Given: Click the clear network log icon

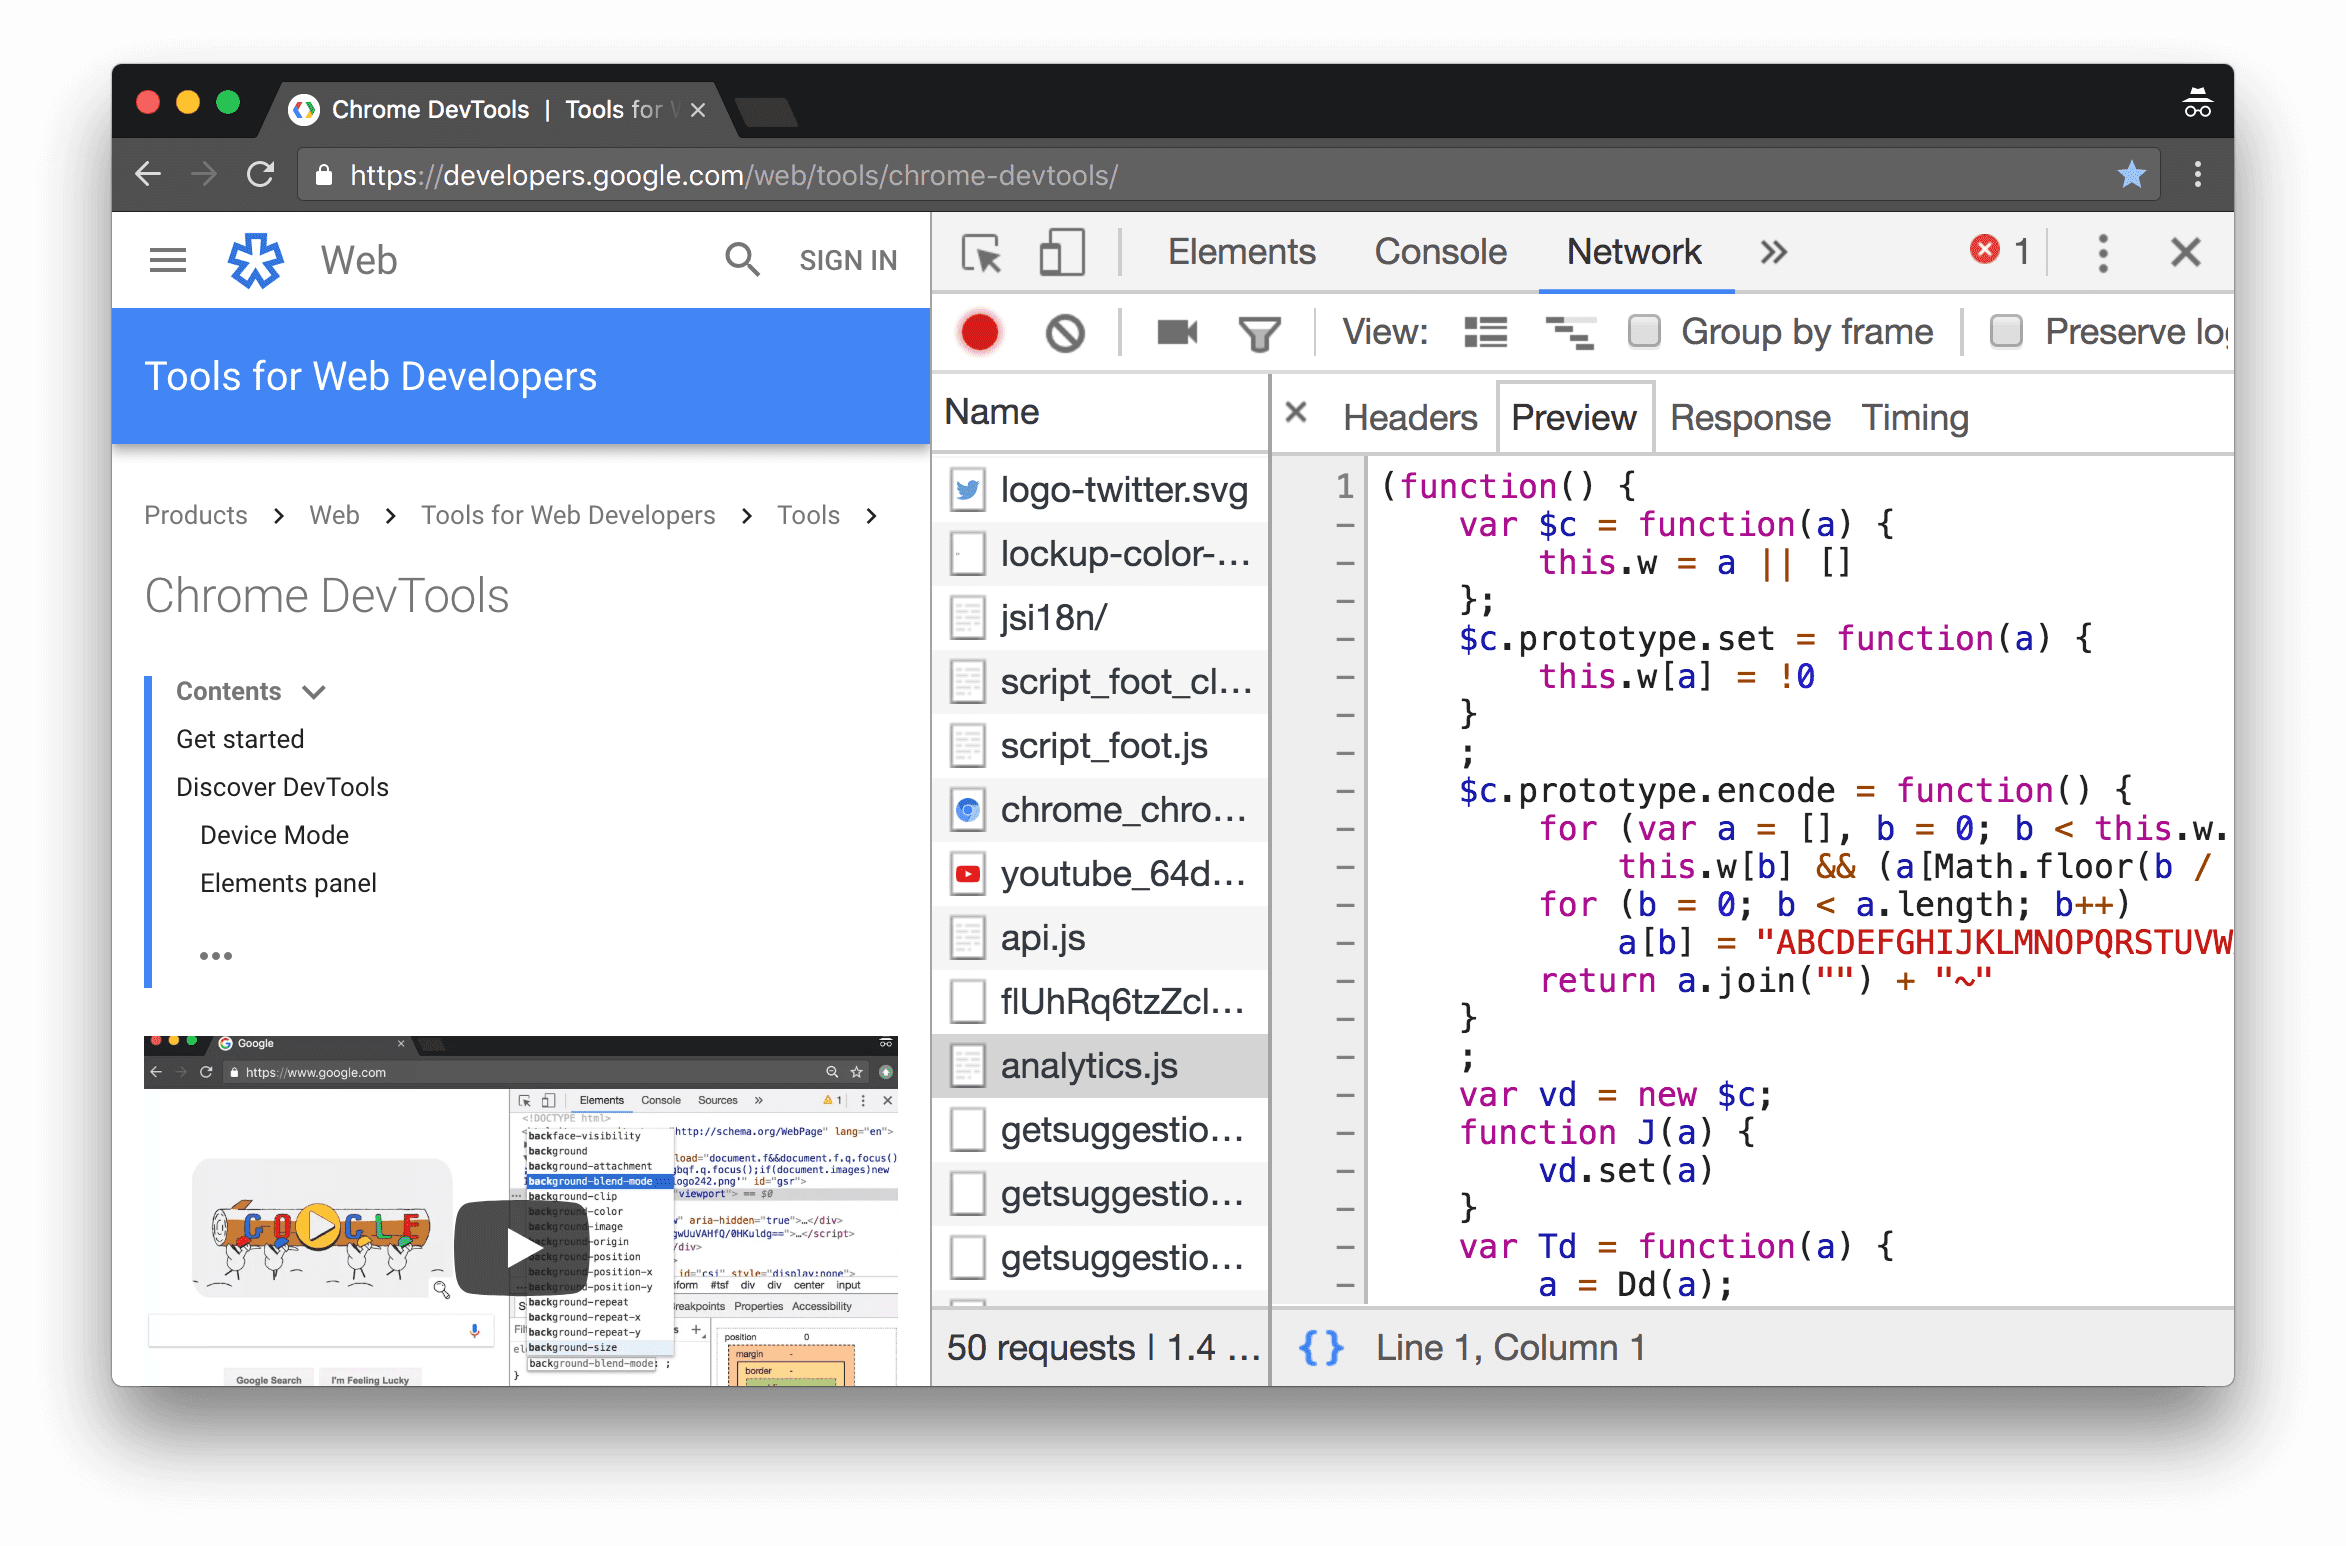Looking at the screenshot, I should (x=1066, y=331).
